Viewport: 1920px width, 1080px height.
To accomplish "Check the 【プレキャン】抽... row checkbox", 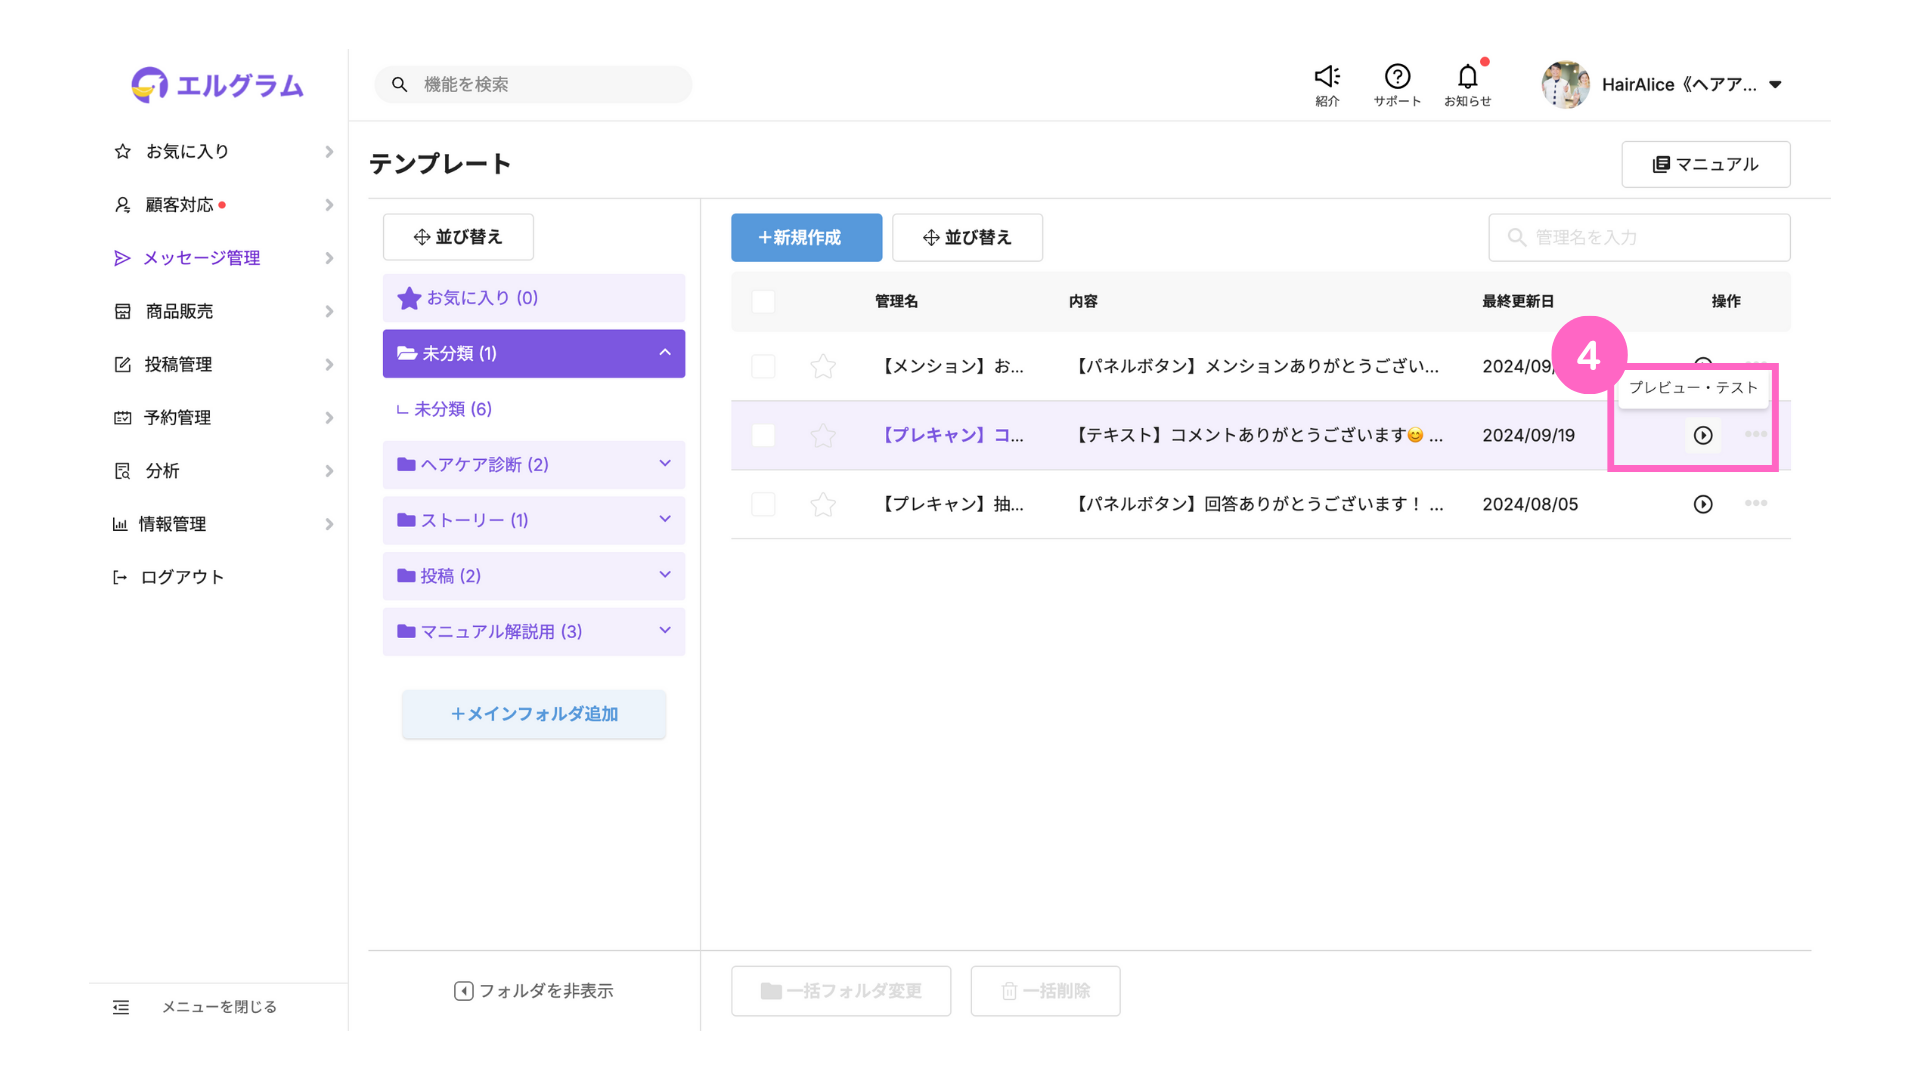I will point(763,504).
